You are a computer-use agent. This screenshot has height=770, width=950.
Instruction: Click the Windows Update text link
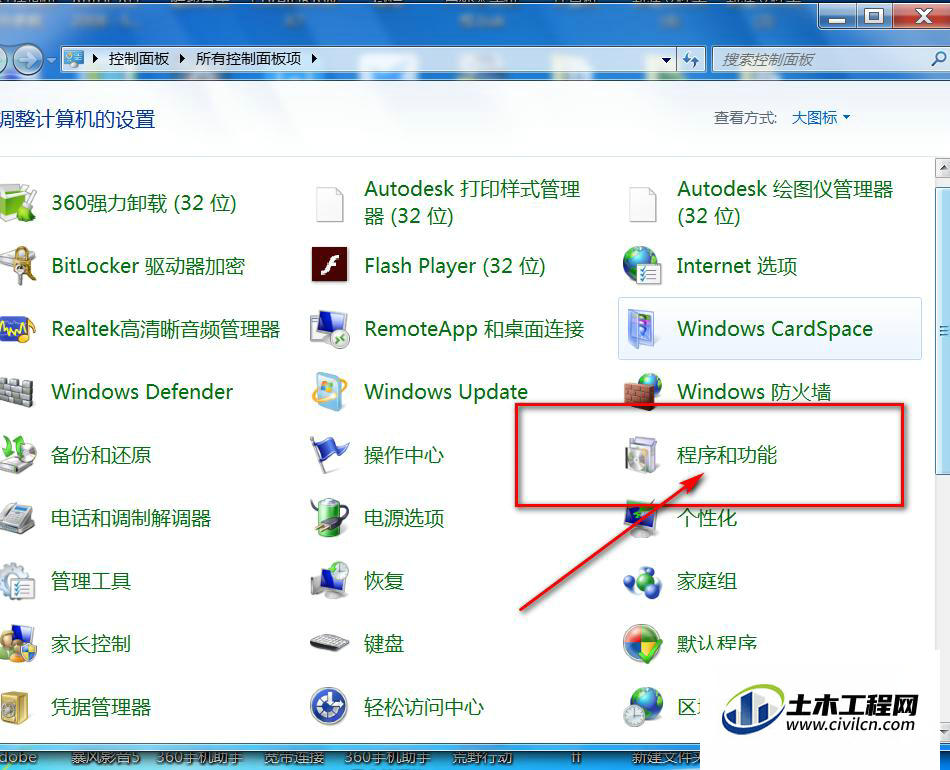446,392
